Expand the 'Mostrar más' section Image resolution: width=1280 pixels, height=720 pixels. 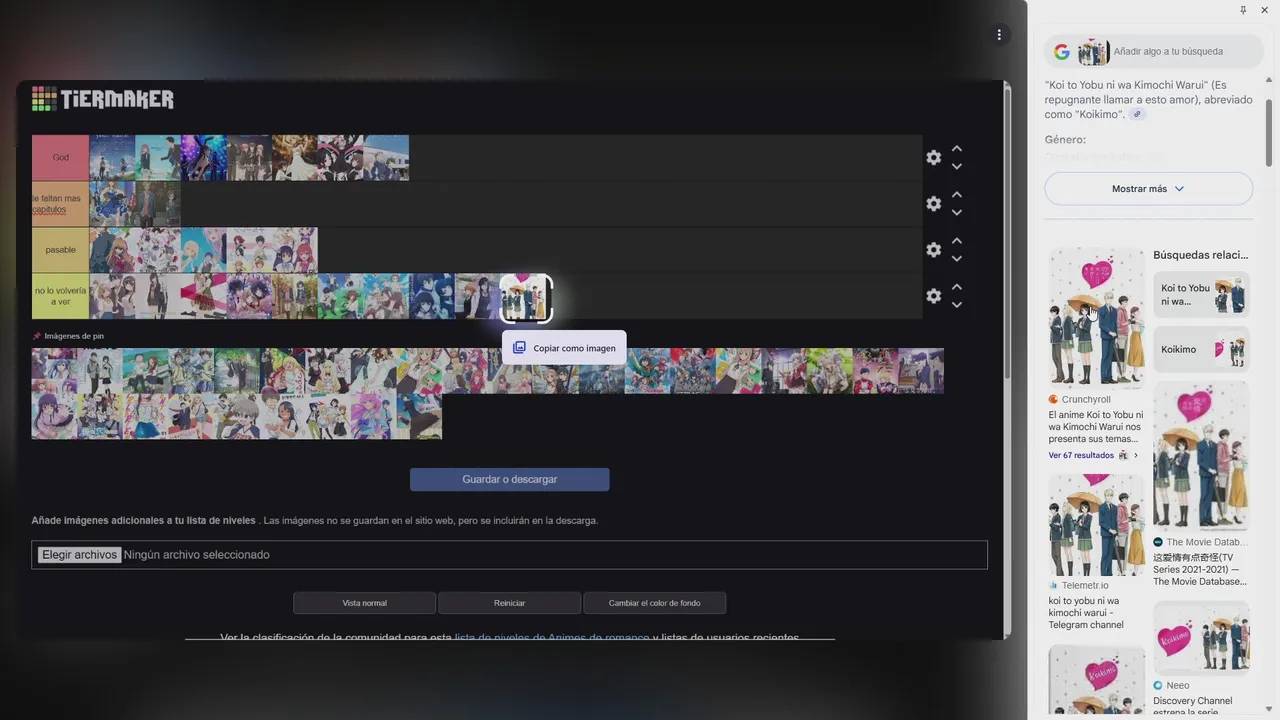click(x=1148, y=189)
